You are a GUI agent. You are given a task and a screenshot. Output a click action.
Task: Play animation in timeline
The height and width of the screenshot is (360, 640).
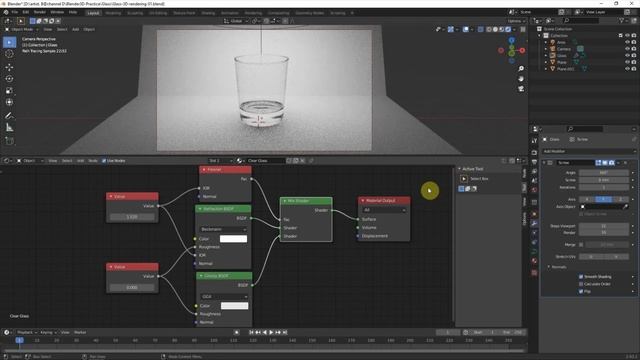tap(271, 332)
